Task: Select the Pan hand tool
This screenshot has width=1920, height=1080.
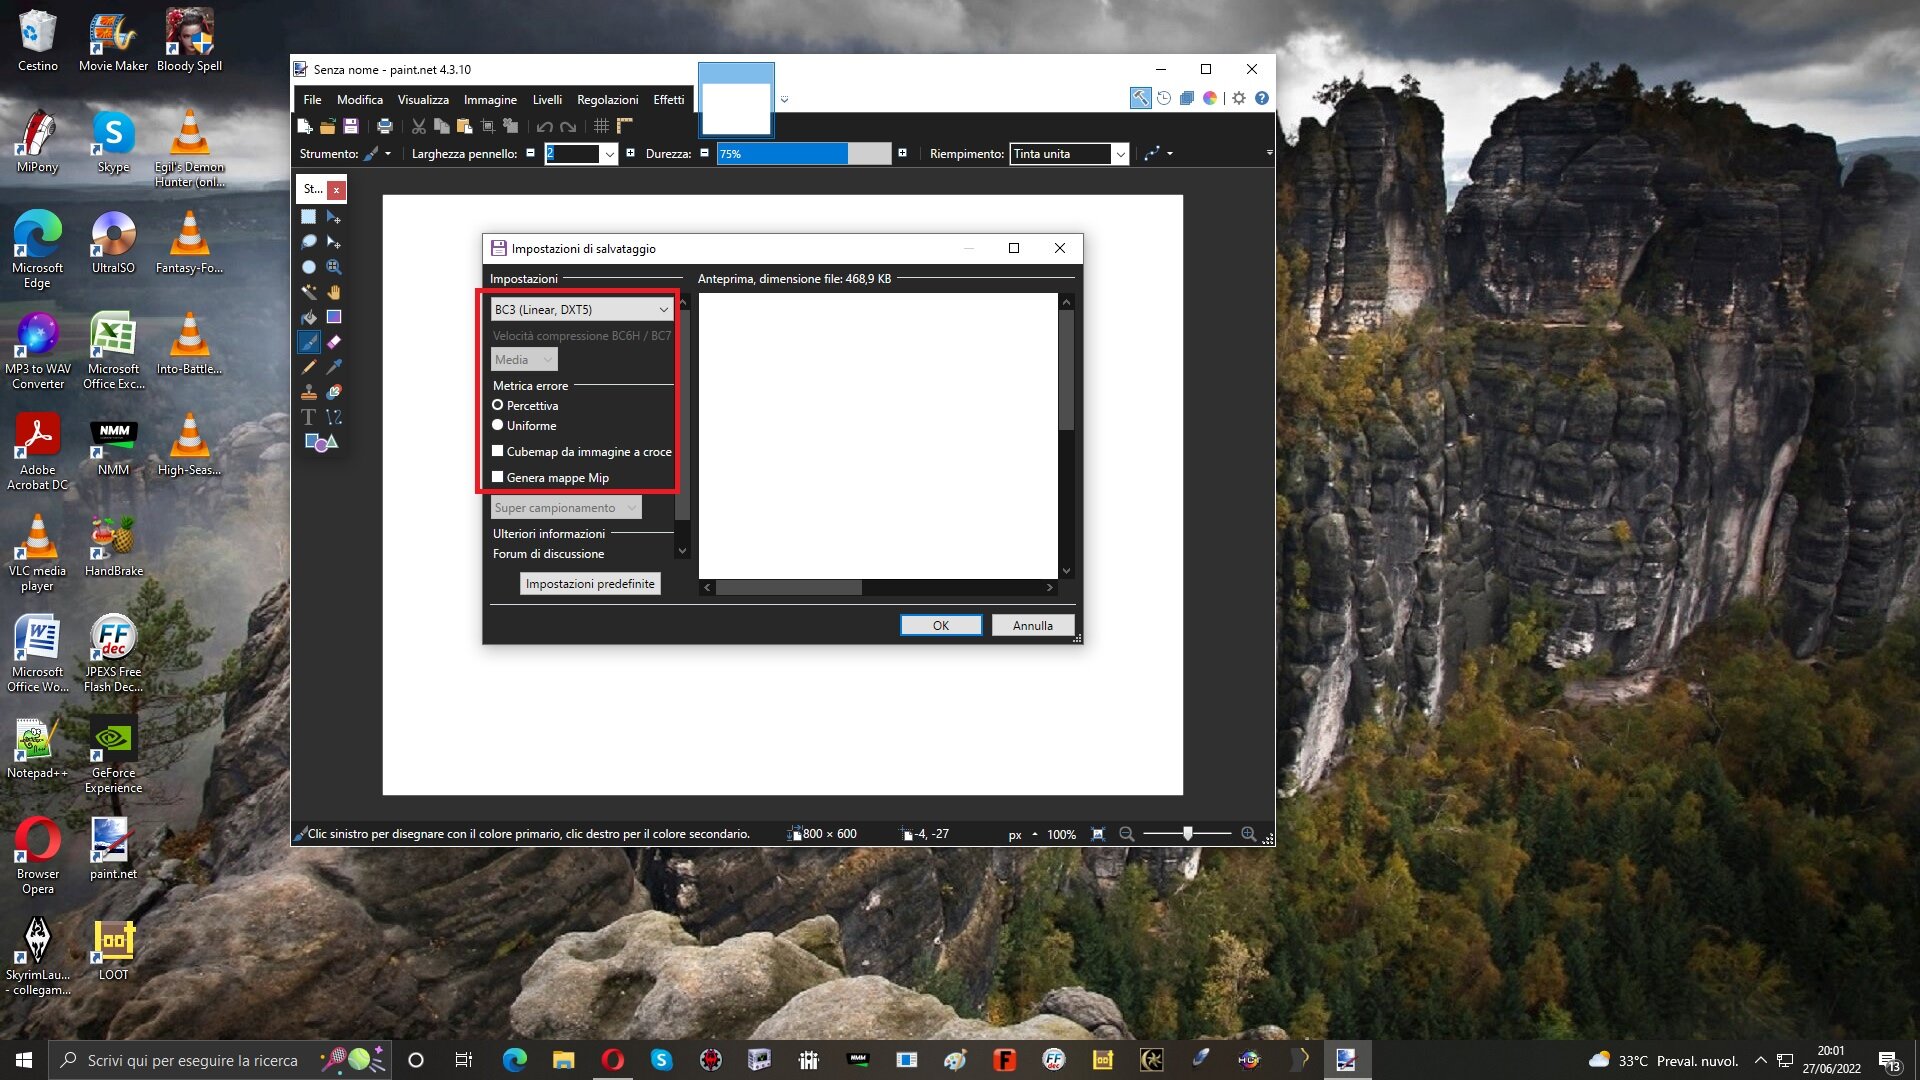Action: pyautogui.click(x=334, y=292)
